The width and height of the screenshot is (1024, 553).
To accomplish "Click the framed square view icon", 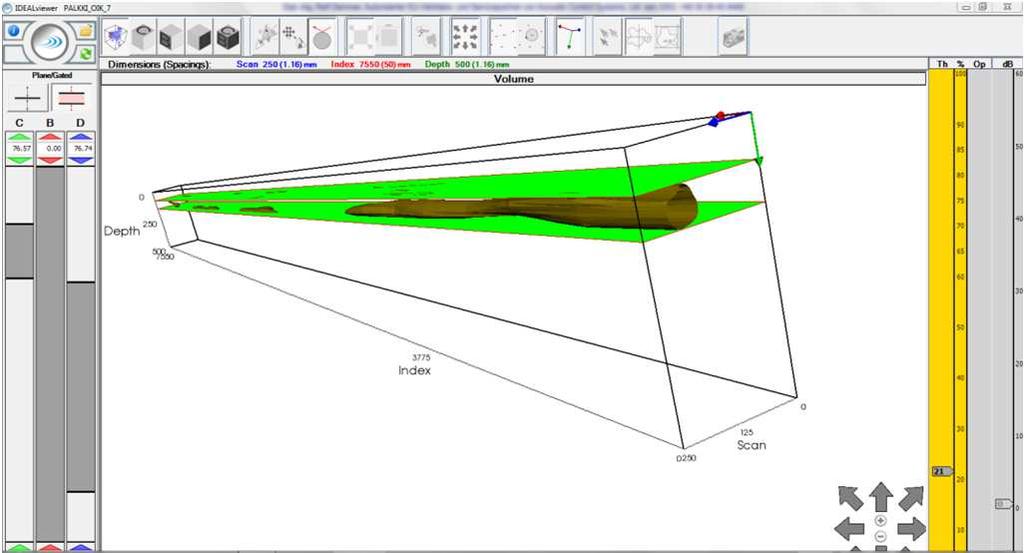I will 388,37.
